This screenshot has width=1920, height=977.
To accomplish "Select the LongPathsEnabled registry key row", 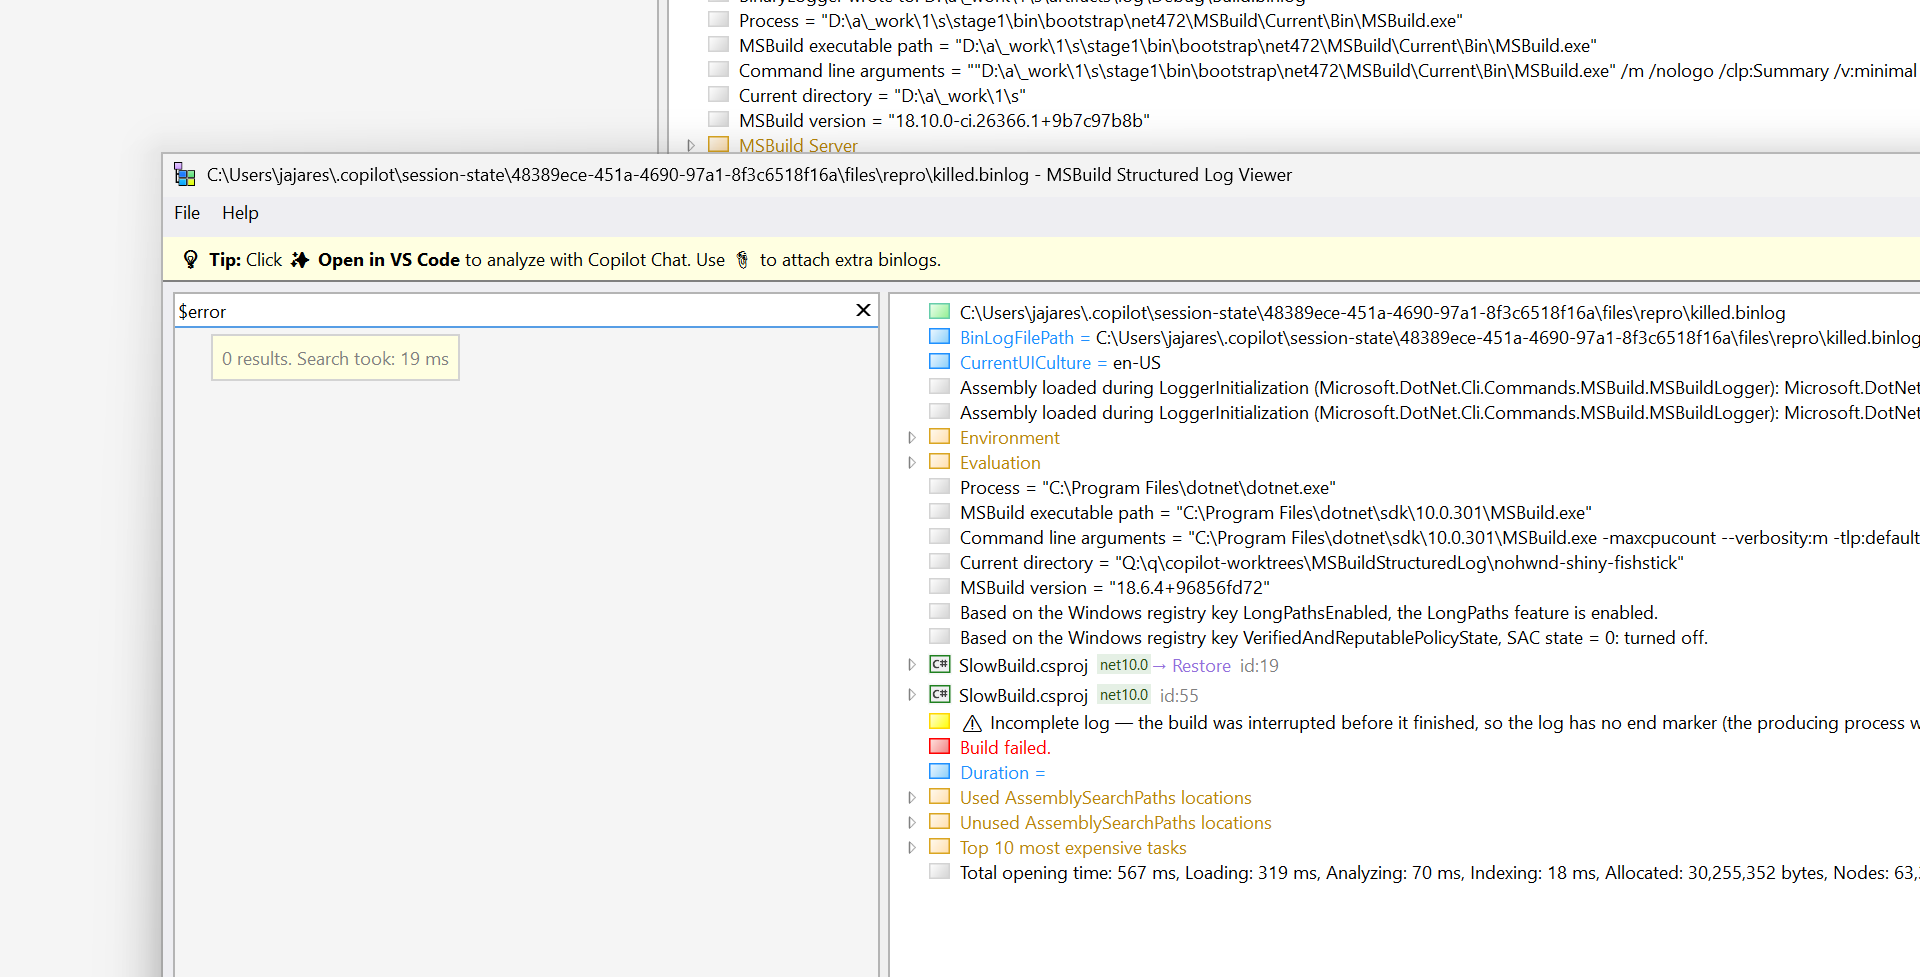I will pos(1309,613).
